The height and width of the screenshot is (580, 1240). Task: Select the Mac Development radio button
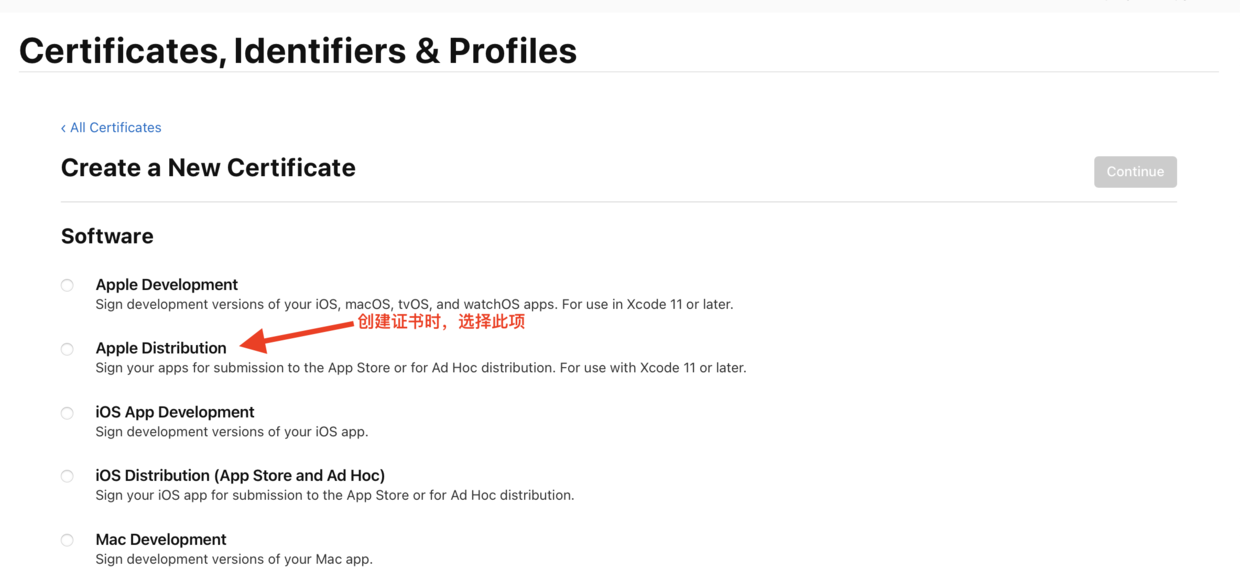coord(67,541)
